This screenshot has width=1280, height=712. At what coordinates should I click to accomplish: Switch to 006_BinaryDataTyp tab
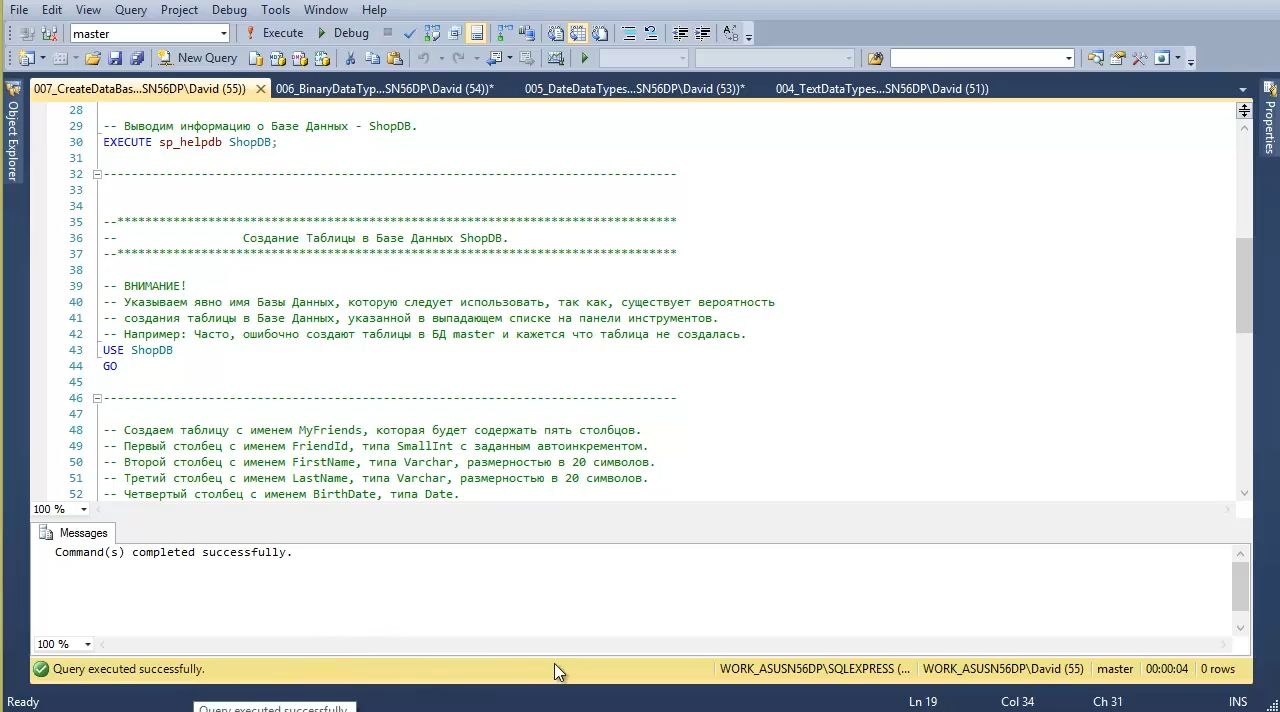click(384, 89)
